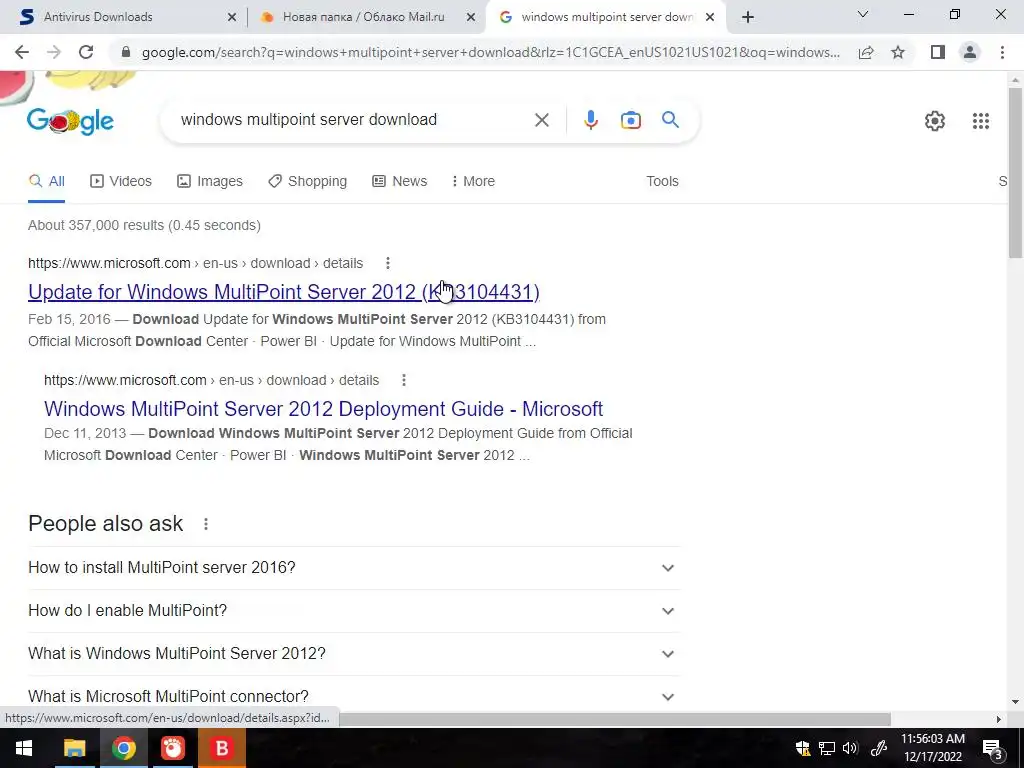The image size is (1024, 768).
Task: Reload the page with the refresh icon
Action: (x=86, y=52)
